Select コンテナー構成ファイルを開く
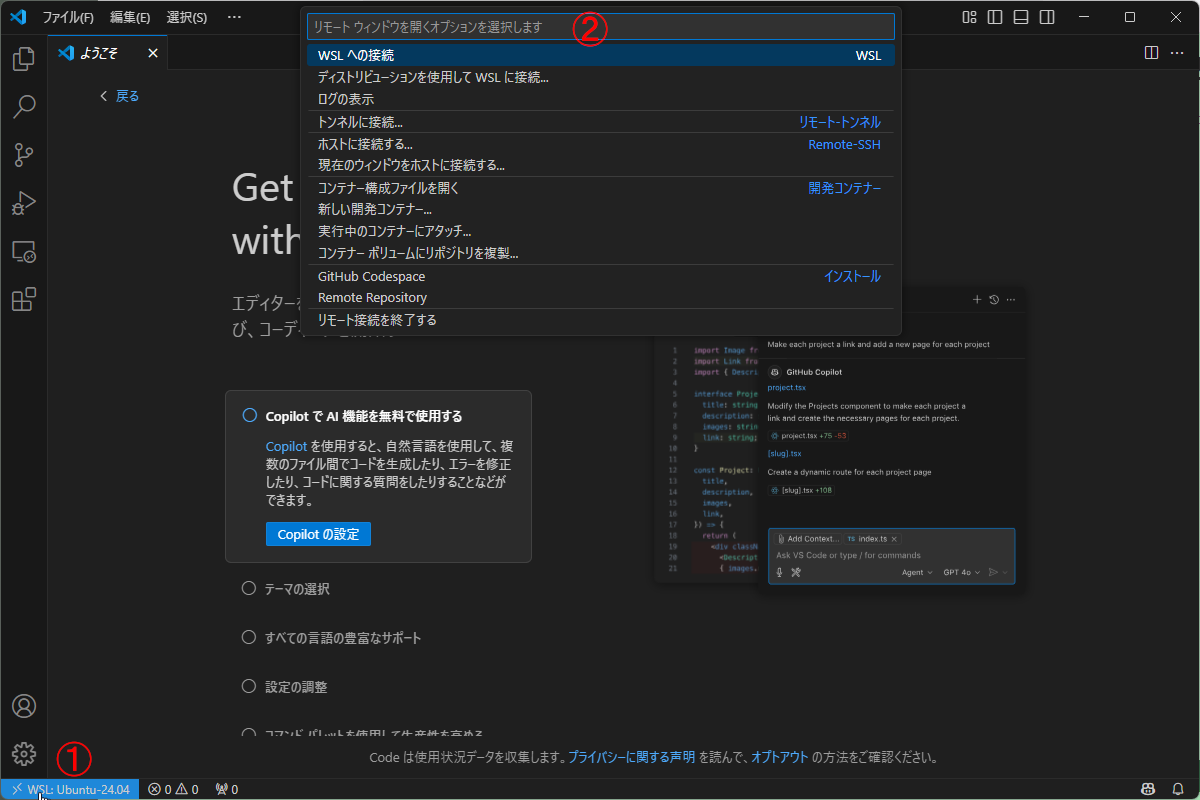This screenshot has height=800, width=1200. pos(601,188)
